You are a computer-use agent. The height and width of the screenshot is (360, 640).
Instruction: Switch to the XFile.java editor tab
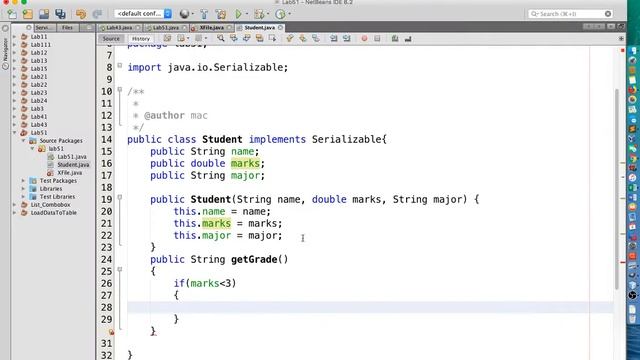pos(211,27)
